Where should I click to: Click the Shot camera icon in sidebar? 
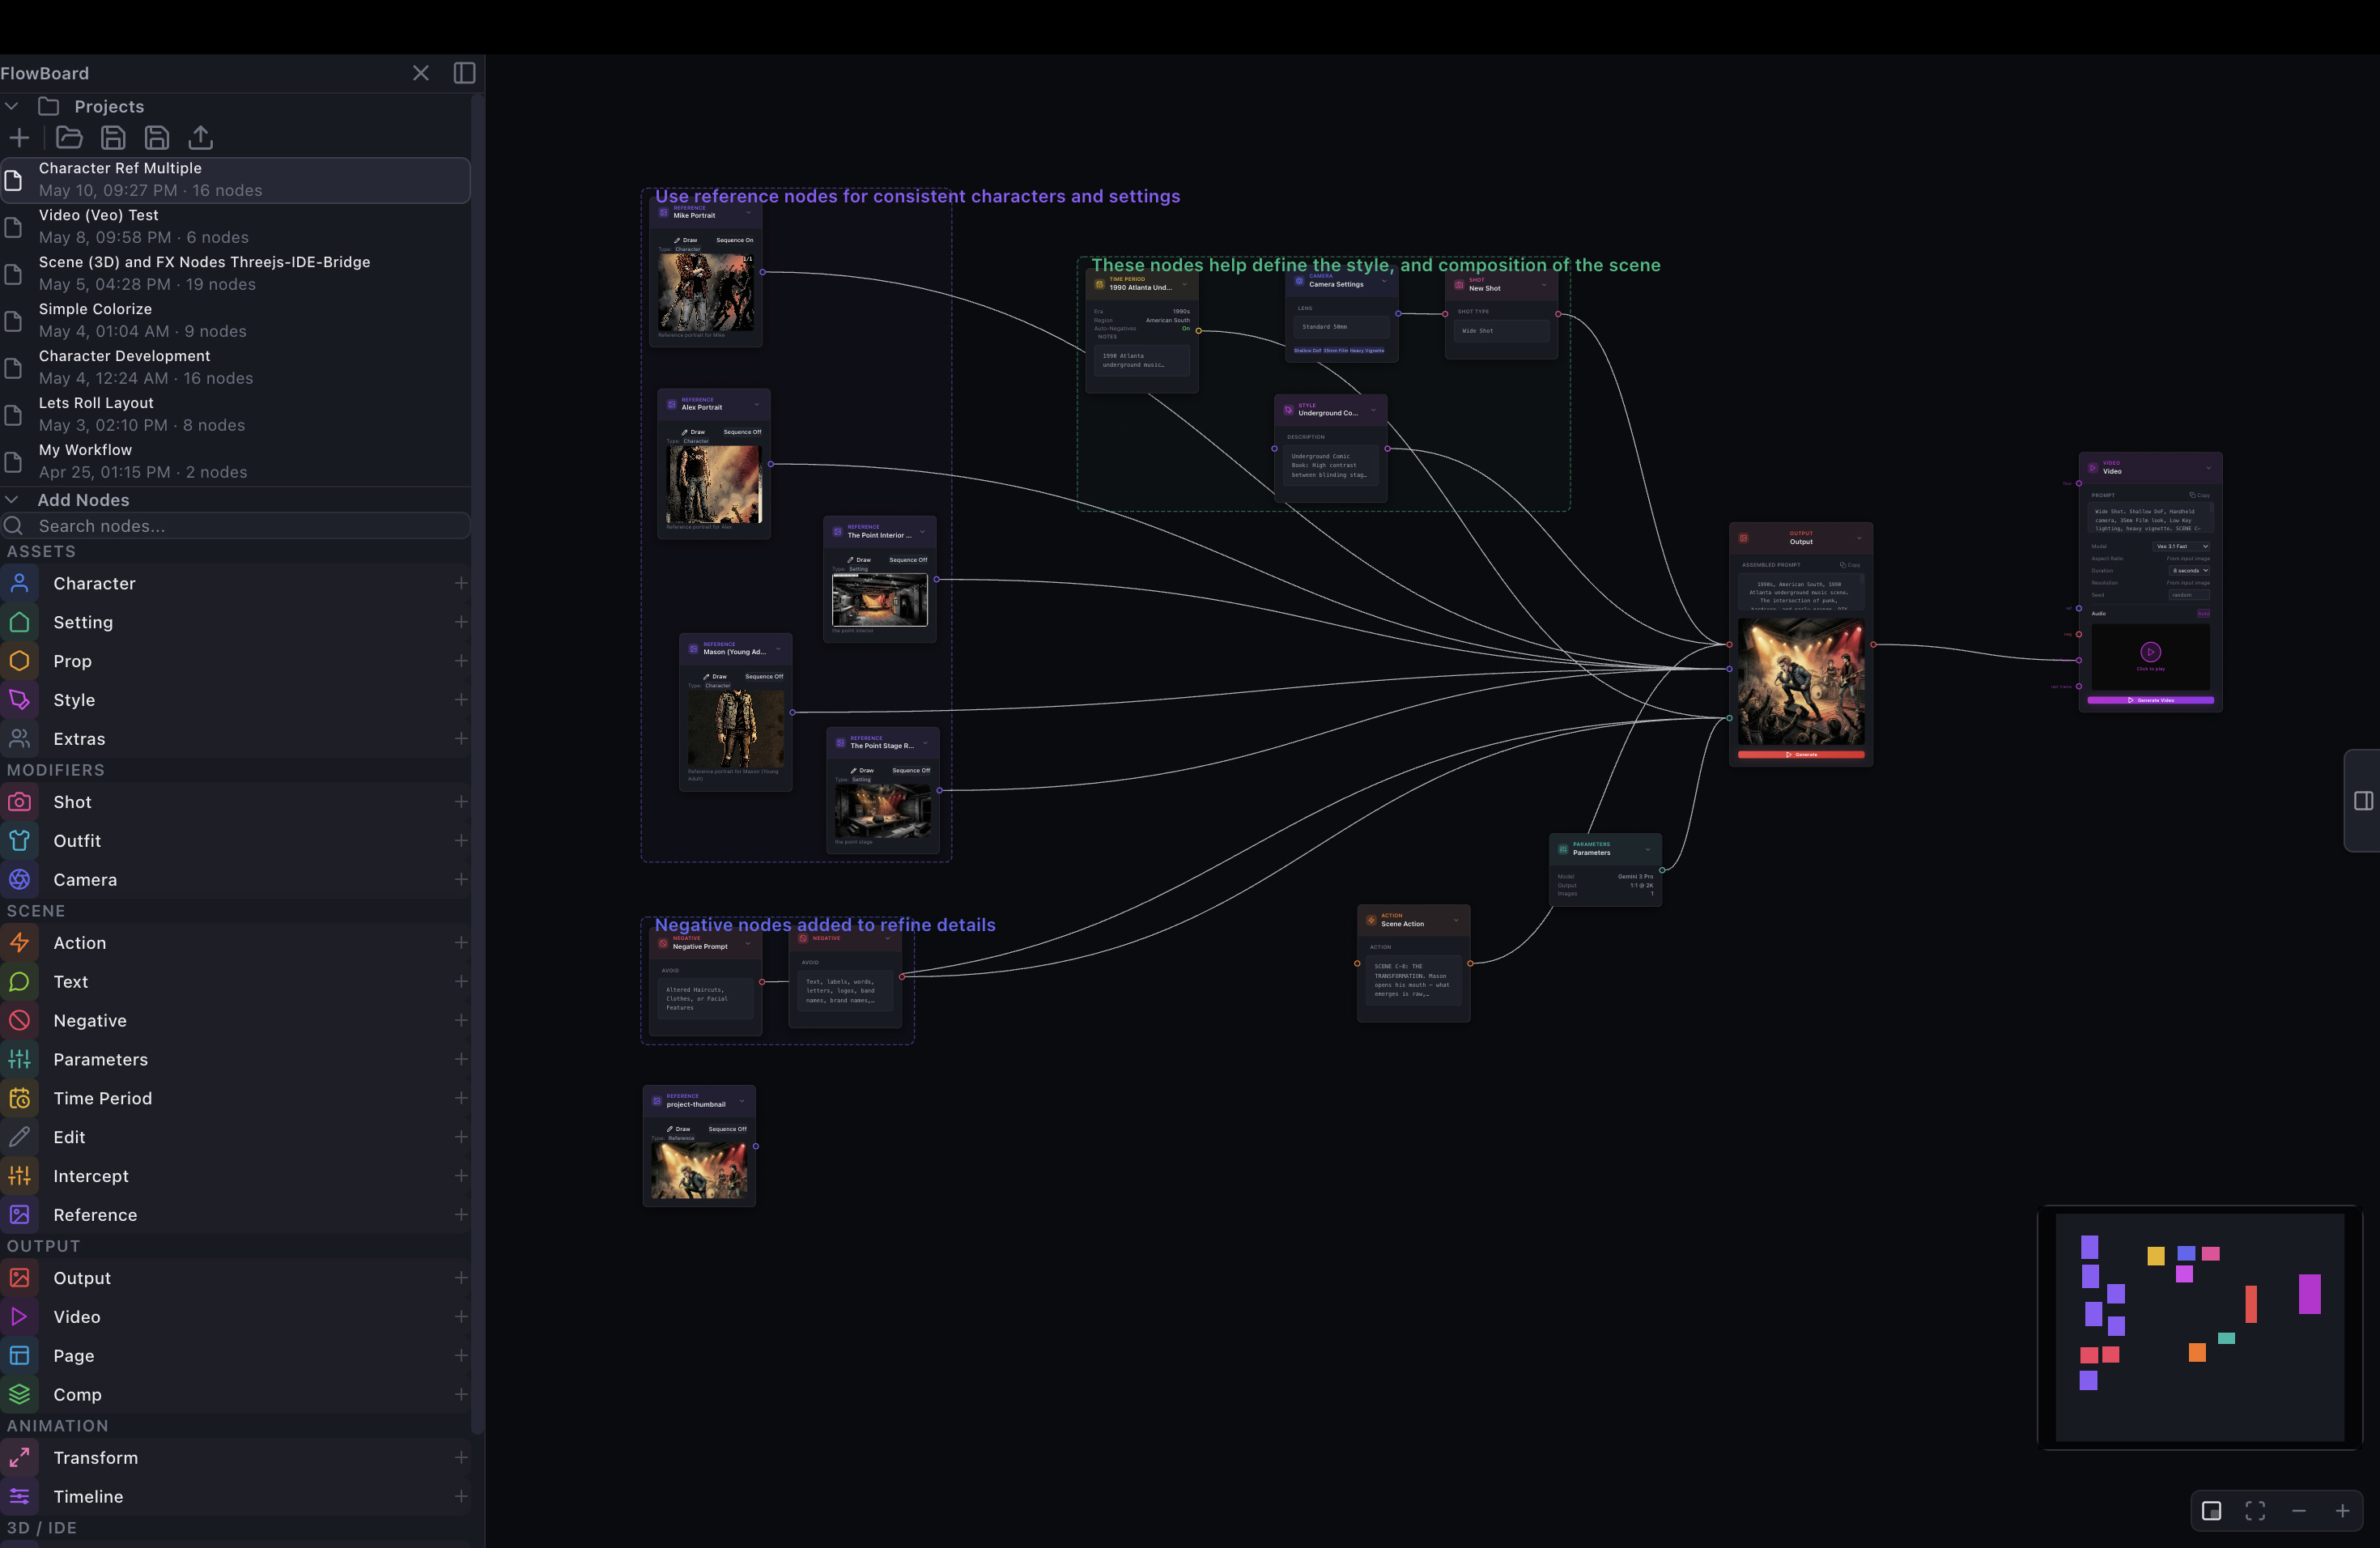point(20,802)
